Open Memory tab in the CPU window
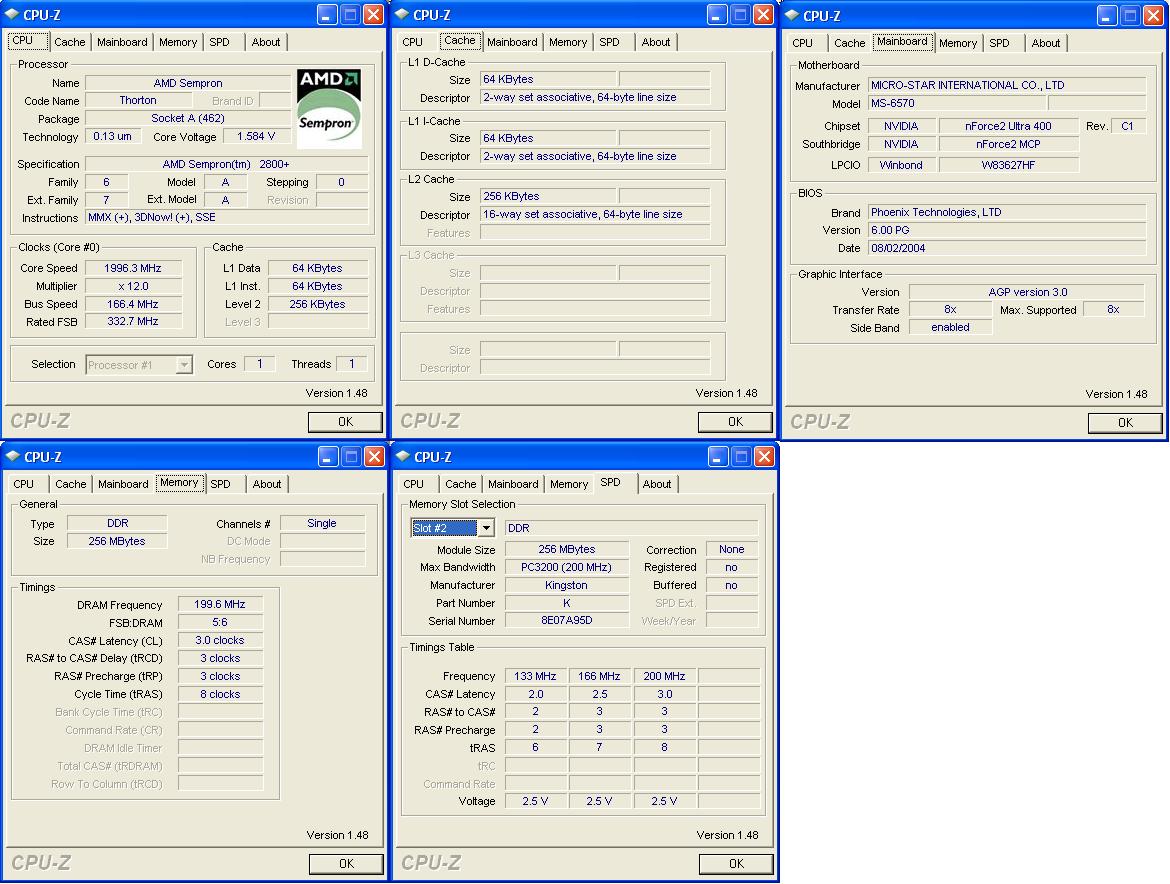The width and height of the screenshot is (1170, 884). coord(178,43)
